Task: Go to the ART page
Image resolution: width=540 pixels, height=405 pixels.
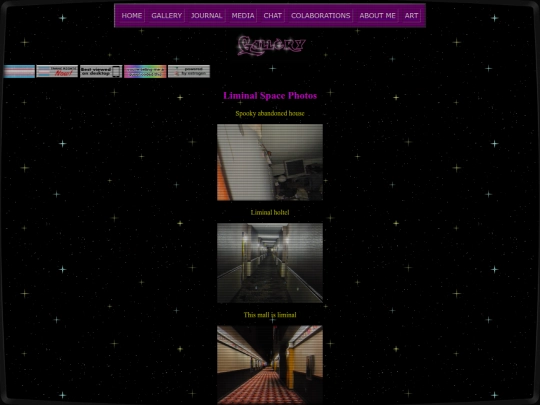Action: (411, 15)
